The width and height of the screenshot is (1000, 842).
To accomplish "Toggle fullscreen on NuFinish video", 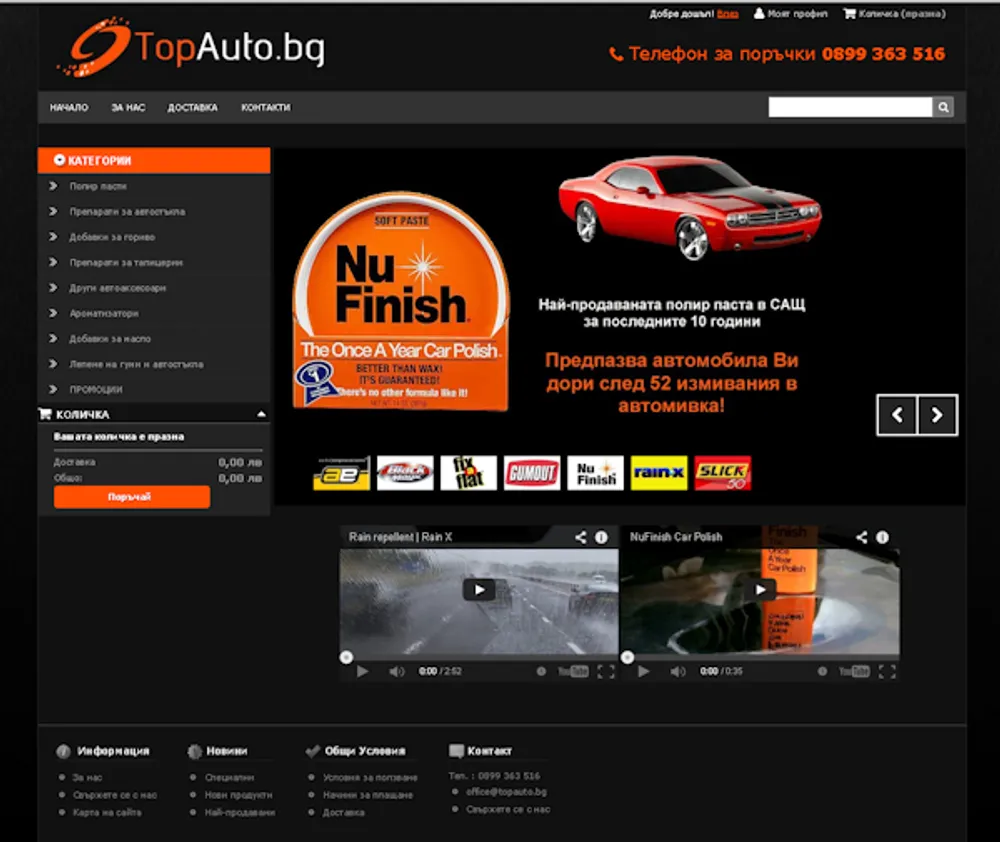I will tap(887, 671).
